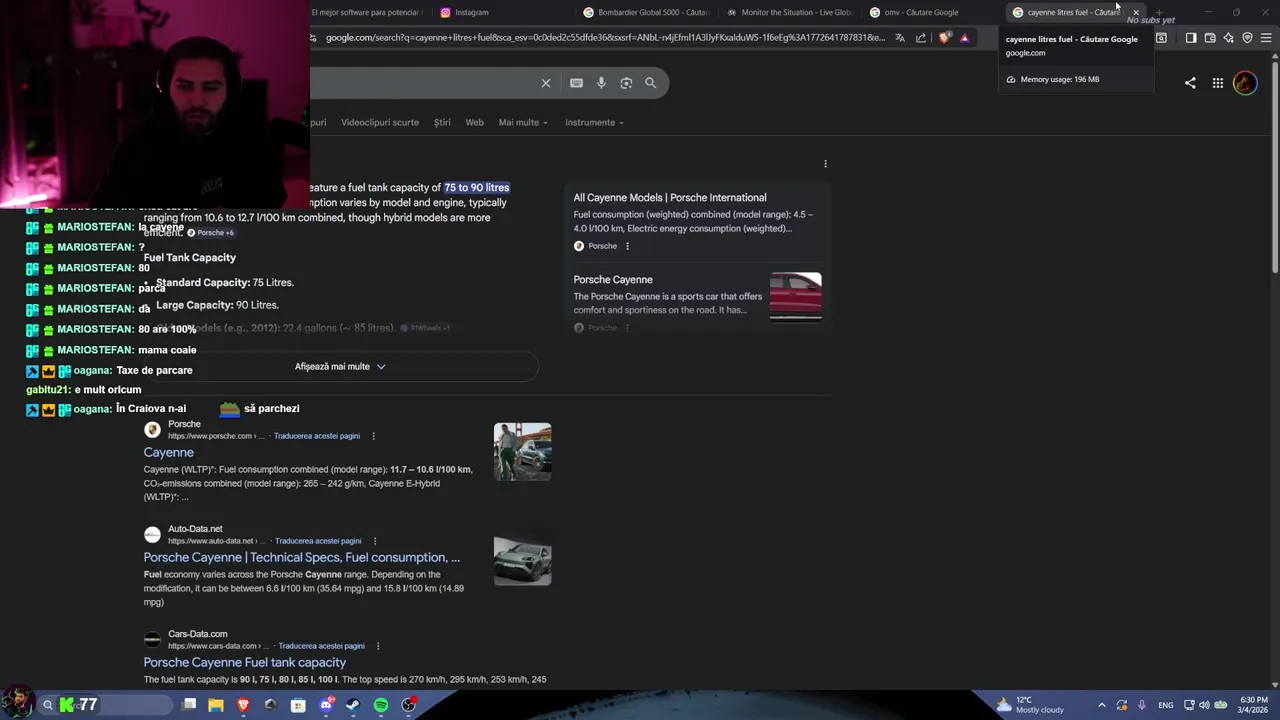Submit search with the magnifier icon
This screenshot has width=1280, height=720.
point(651,83)
